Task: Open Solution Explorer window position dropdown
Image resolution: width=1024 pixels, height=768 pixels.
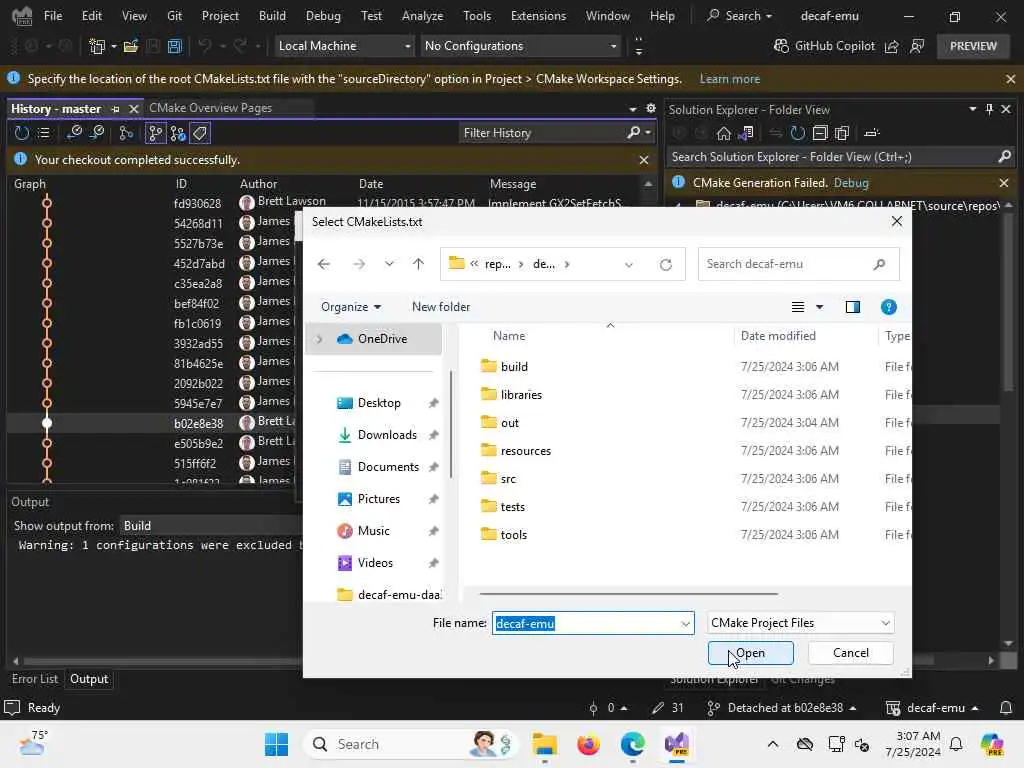Action: (972, 109)
